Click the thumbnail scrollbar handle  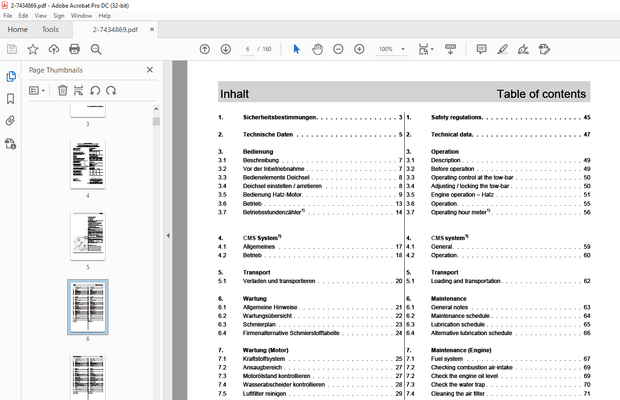(156, 121)
